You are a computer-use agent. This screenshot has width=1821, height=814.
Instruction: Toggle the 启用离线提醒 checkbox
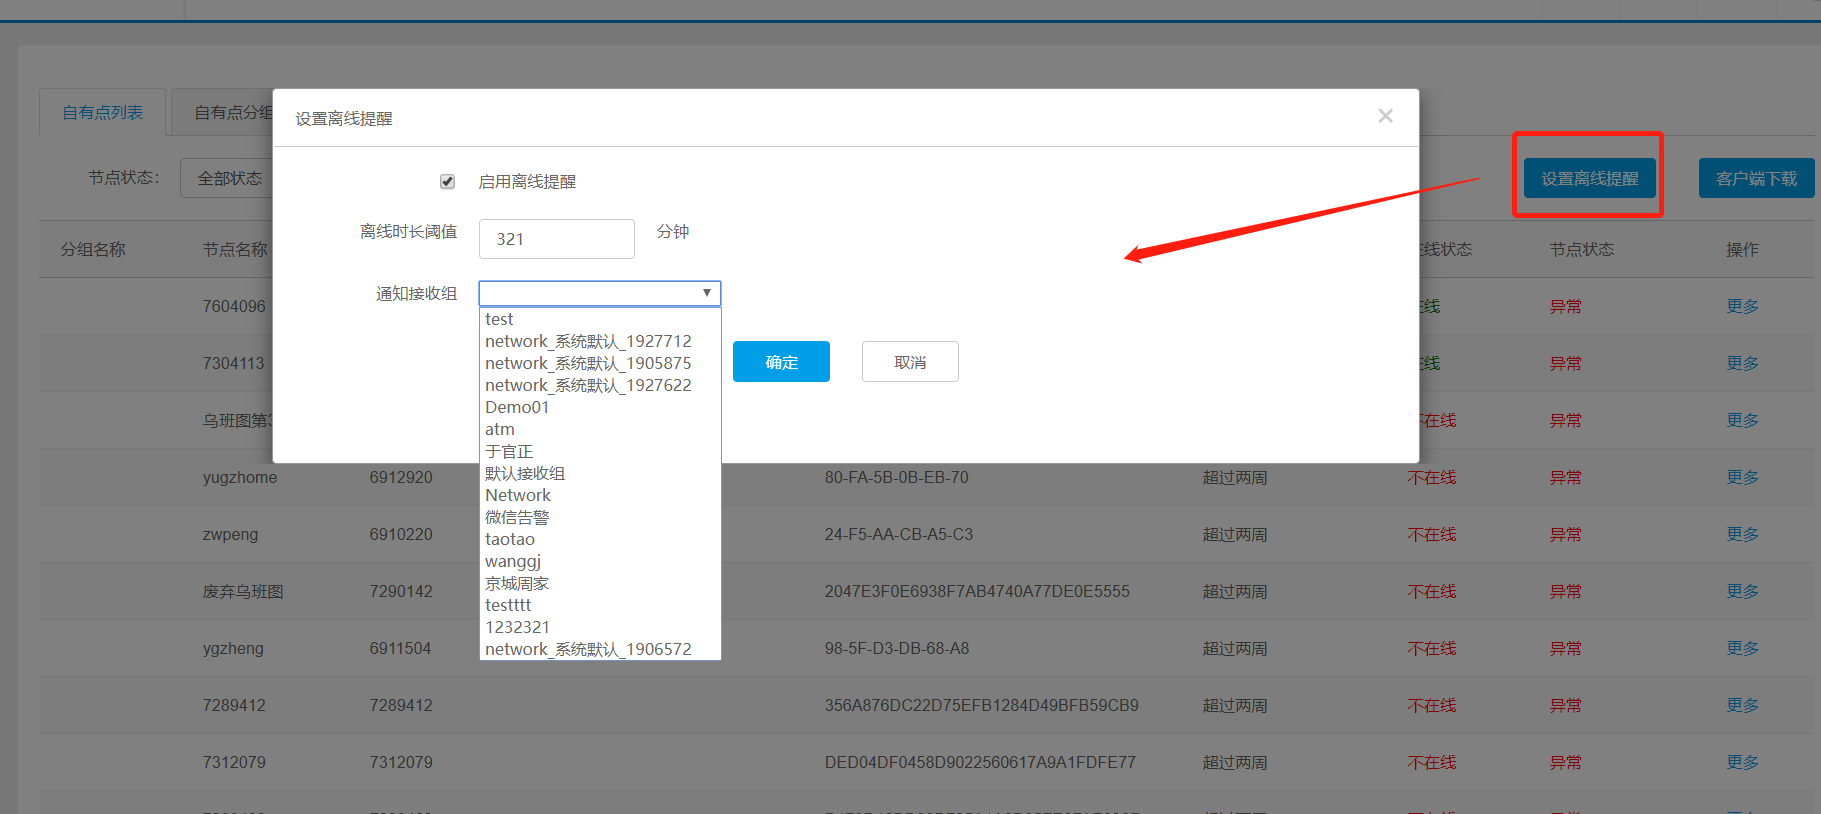pyautogui.click(x=447, y=182)
